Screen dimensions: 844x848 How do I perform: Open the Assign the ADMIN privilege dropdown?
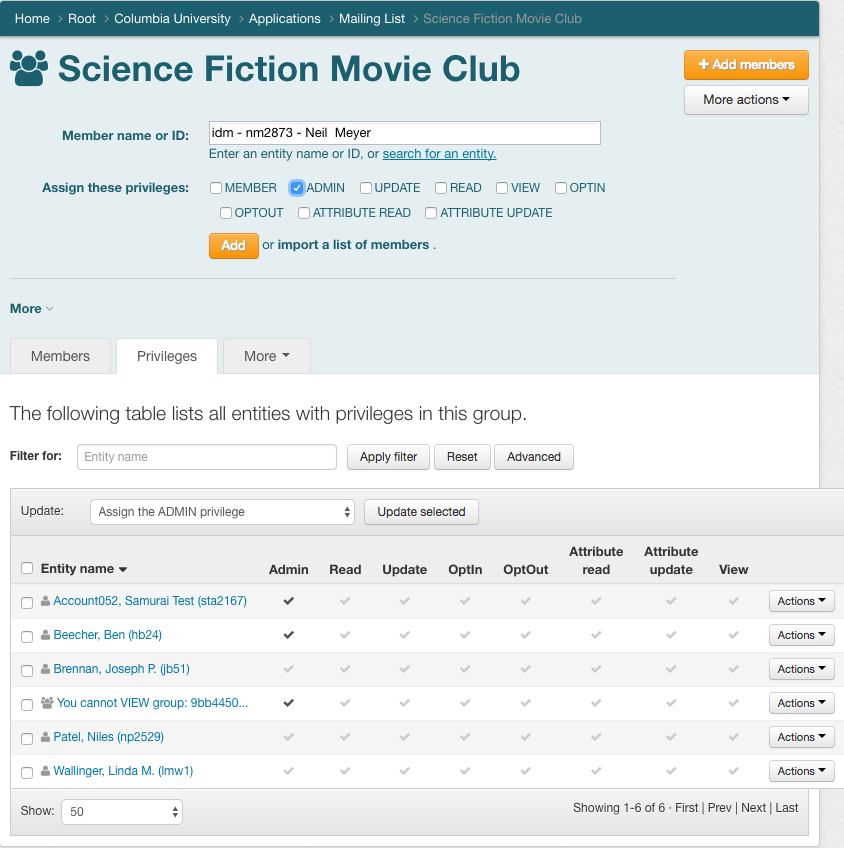point(222,512)
